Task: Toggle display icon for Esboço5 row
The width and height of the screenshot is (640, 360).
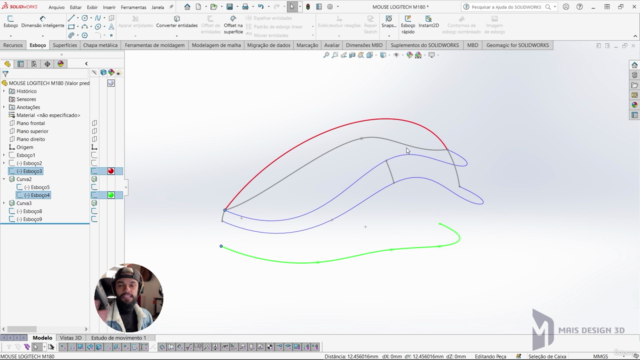Action: coord(94,187)
